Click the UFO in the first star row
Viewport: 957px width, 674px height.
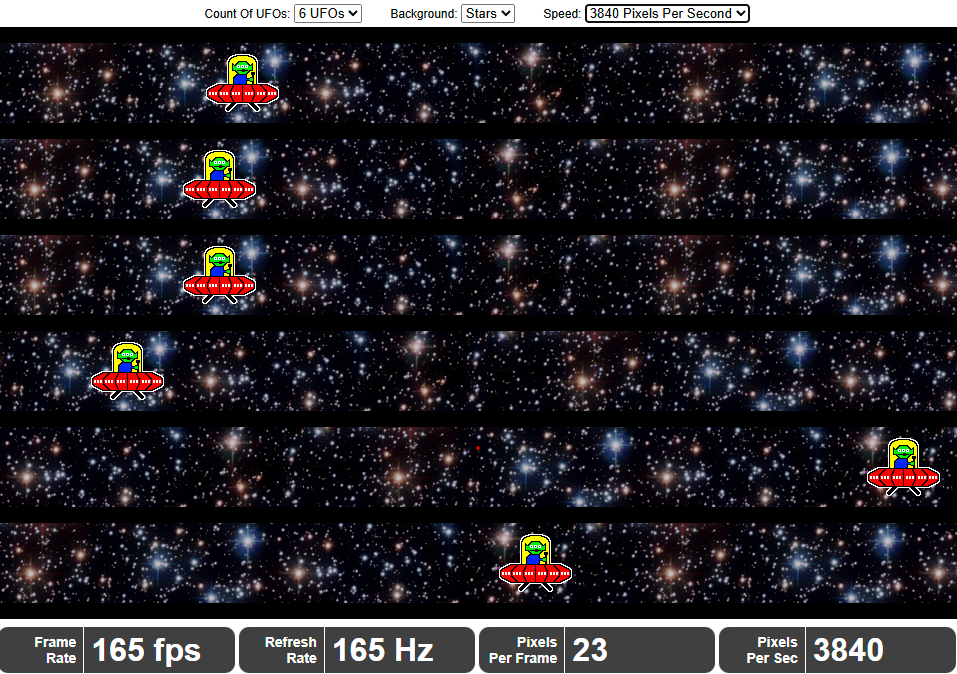242,83
